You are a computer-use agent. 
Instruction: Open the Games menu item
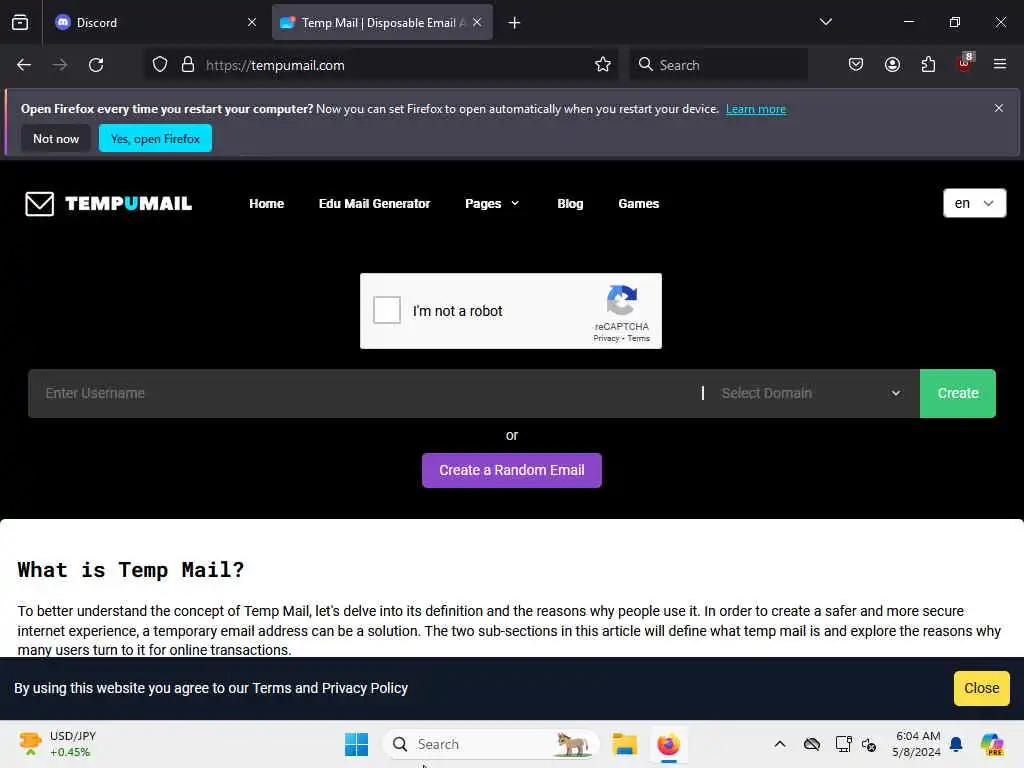[639, 204]
